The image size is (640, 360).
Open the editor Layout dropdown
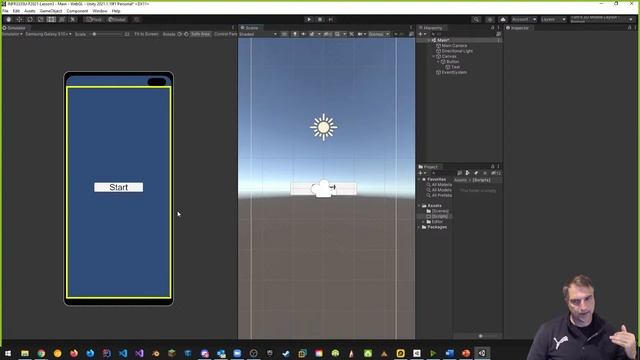(602, 19)
